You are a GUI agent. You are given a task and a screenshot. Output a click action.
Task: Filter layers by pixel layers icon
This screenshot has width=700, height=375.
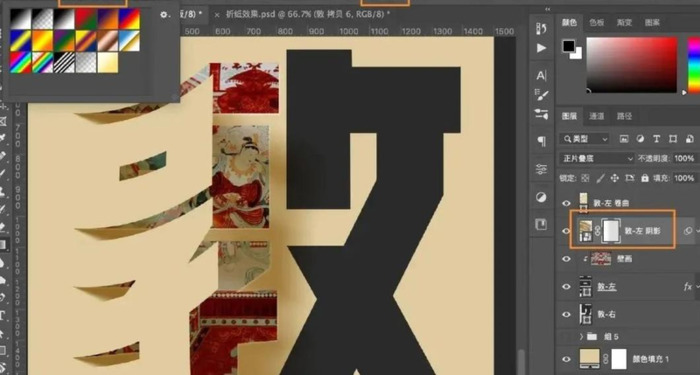click(624, 139)
